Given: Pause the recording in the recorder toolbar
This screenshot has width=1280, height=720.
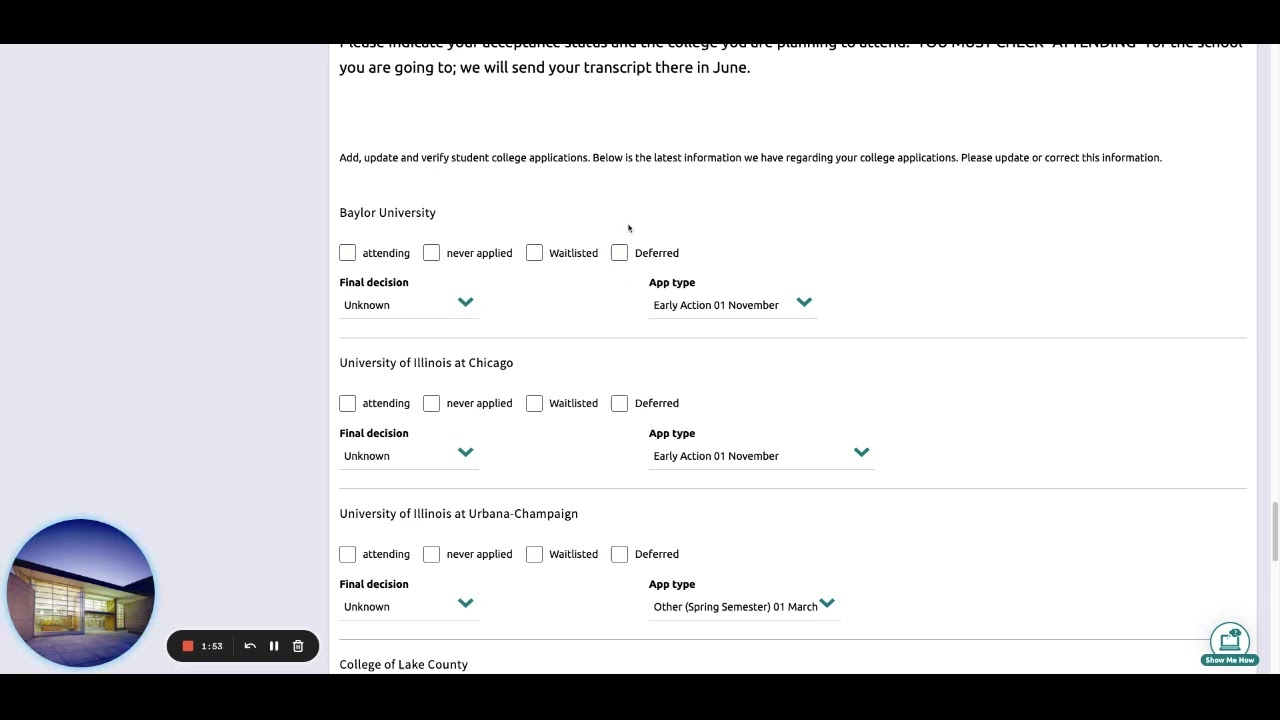Looking at the screenshot, I should [x=274, y=646].
